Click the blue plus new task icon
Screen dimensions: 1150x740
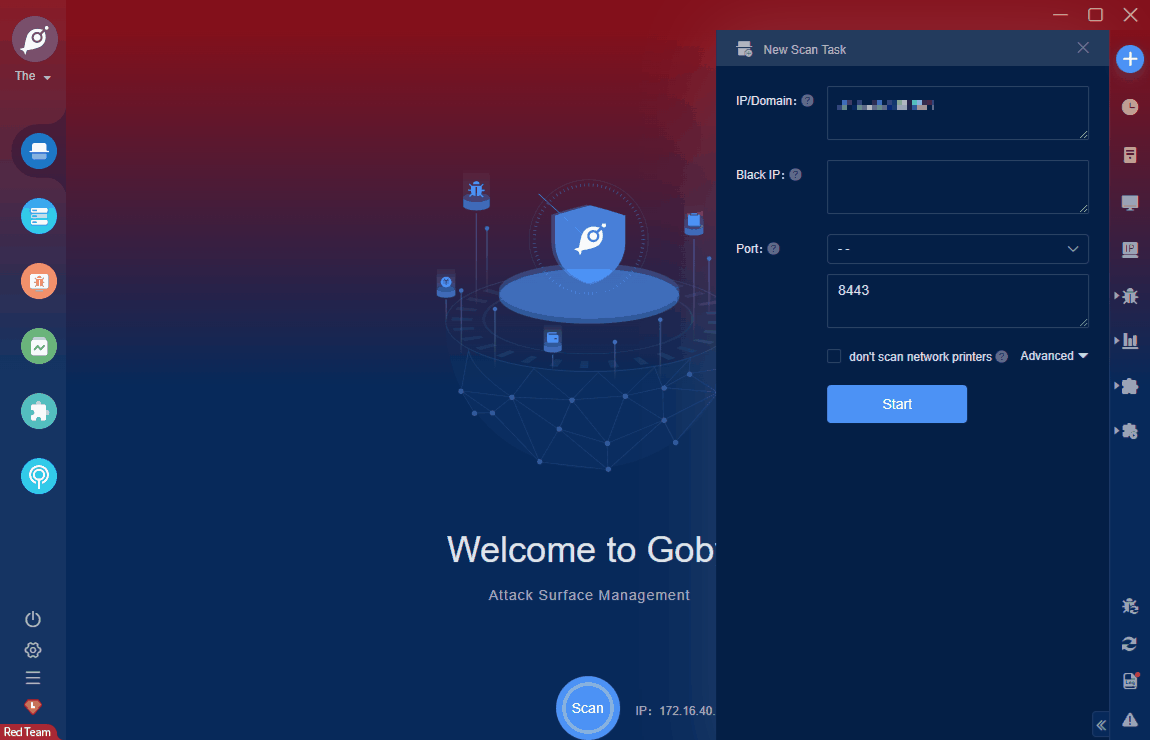[x=1129, y=59]
